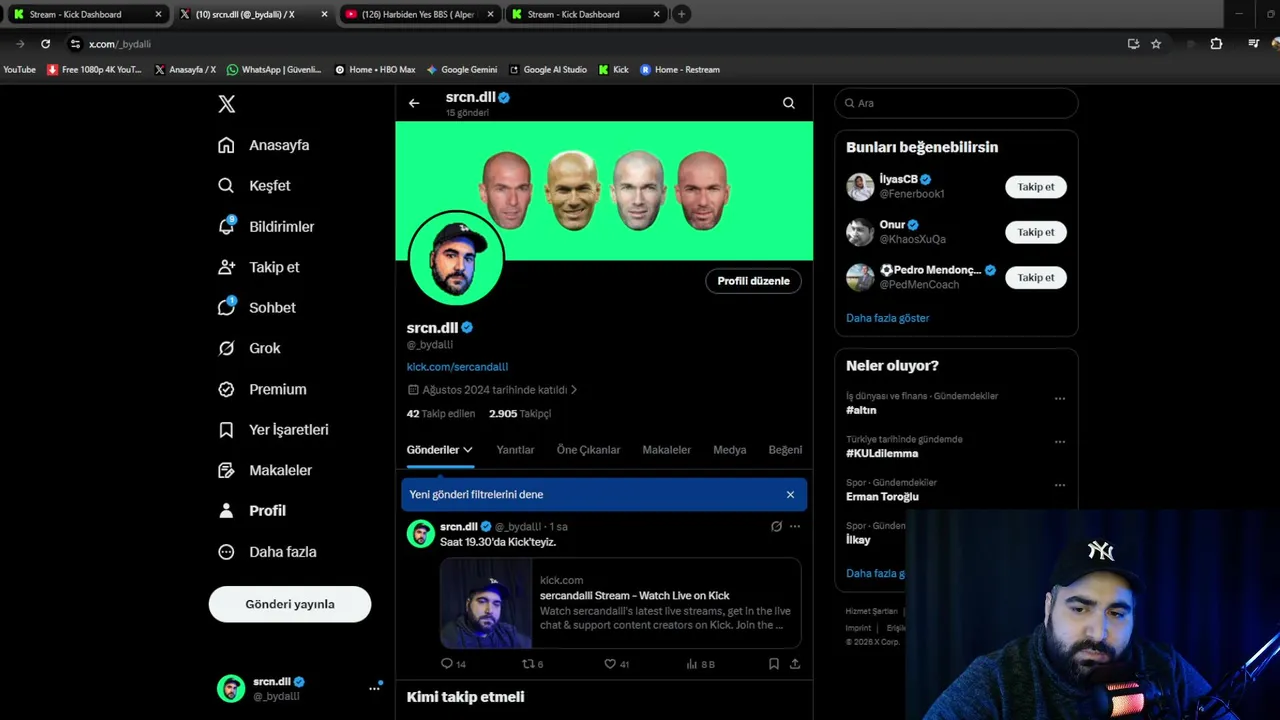The height and width of the screenshot is (720, 1280).
Task: Open browser extensions puzzle icon
Action: coord(1216,44)
